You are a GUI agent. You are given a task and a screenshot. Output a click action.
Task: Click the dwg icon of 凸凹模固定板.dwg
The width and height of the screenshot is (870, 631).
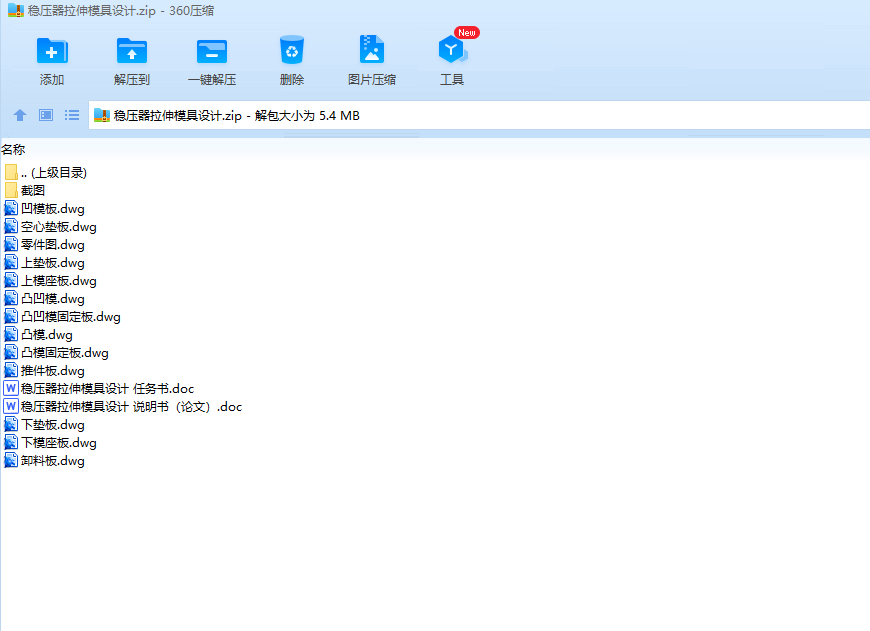[x=11, y=317]
